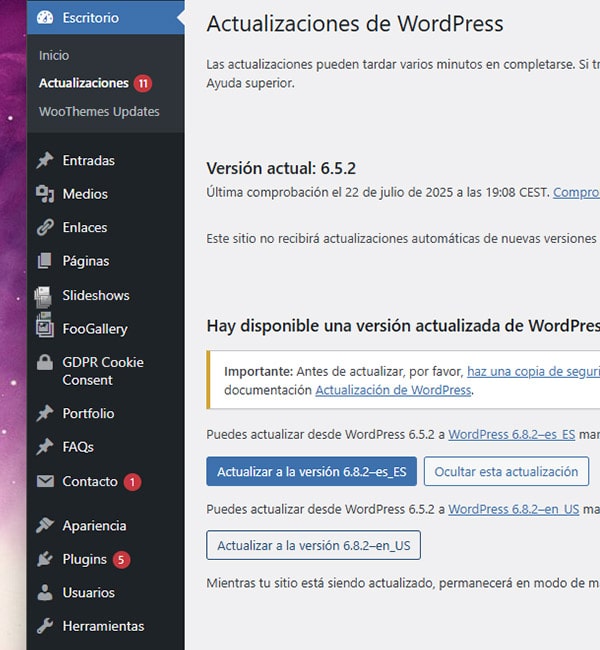This screenshot has width=600, height=650.
Task: Open WooThemes Updates submenu item
Action: [x=99, y=112]
